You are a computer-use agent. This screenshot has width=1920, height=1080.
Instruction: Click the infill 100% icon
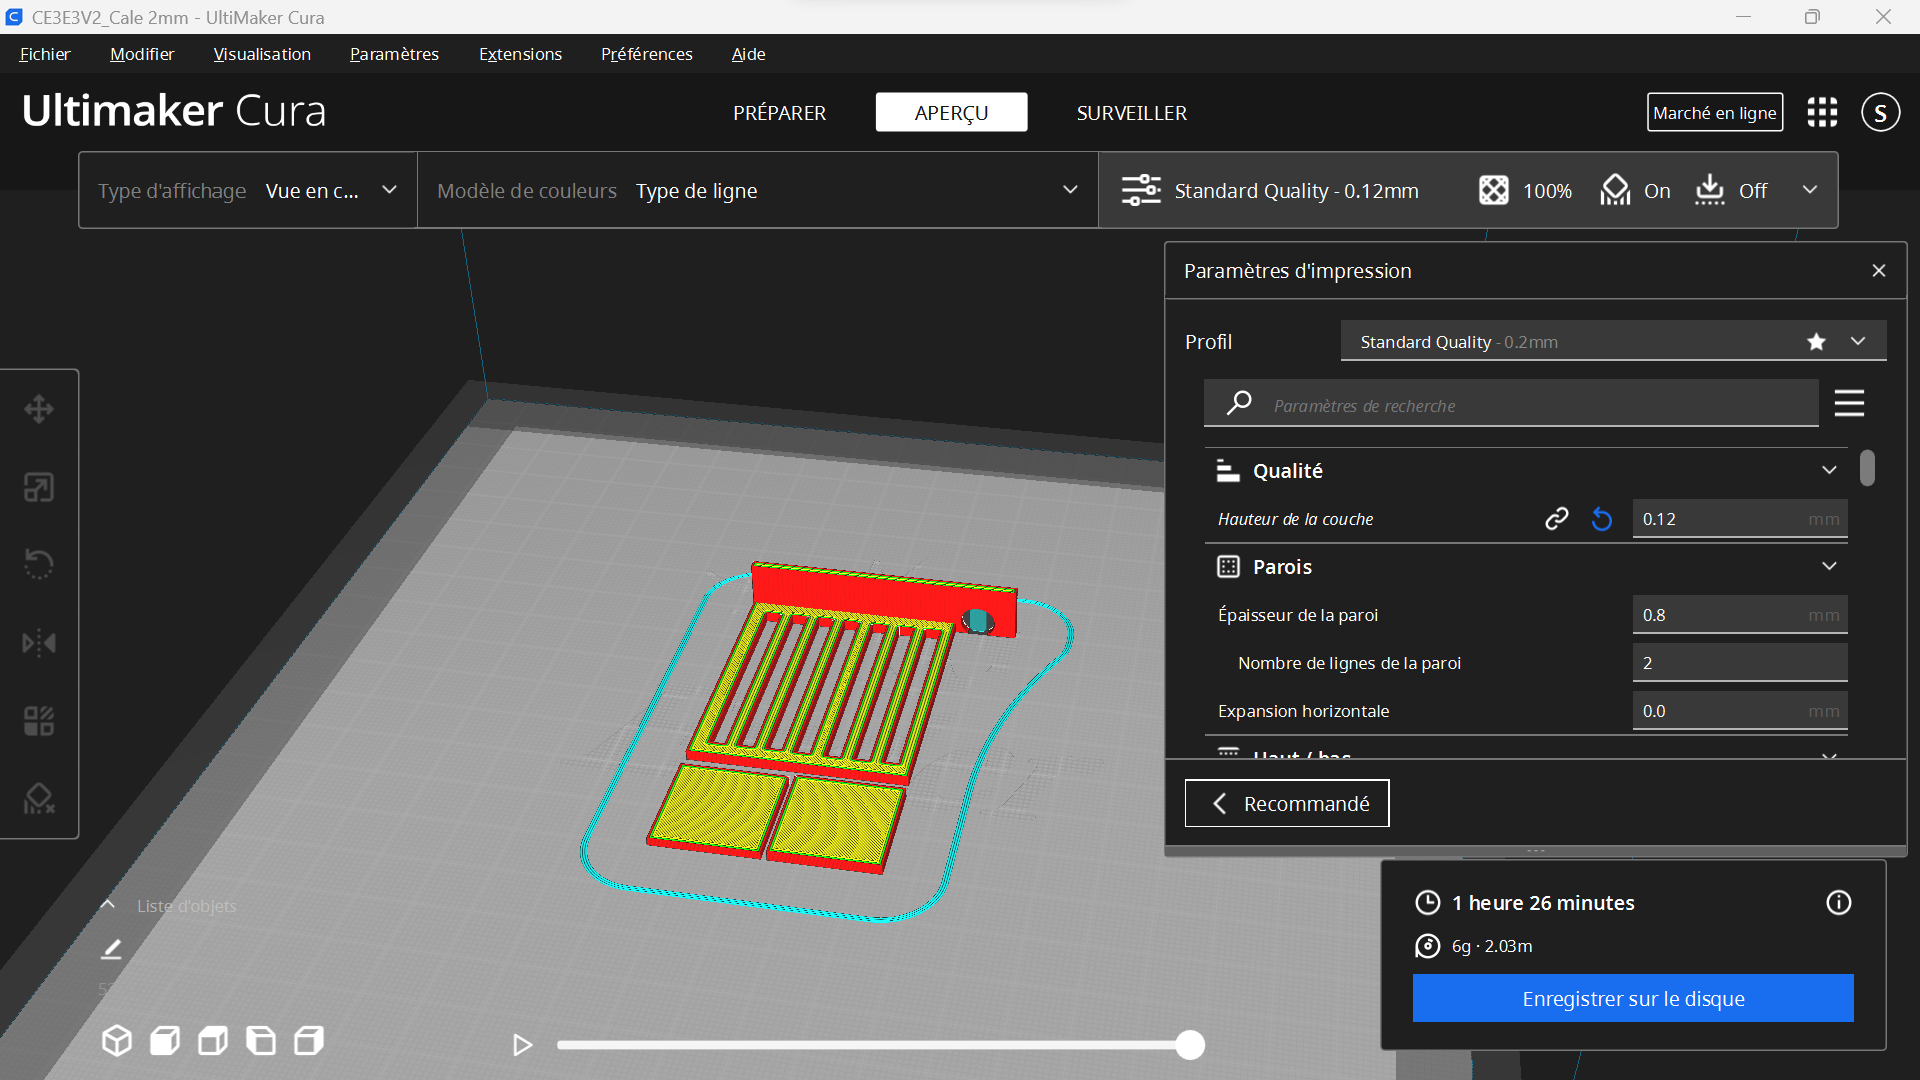point(1493,190)
